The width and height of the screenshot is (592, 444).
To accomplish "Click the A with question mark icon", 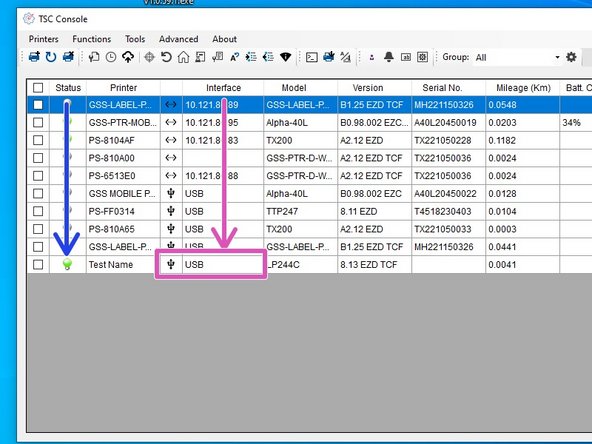I will pyautogui.click(x=234, y=57).
